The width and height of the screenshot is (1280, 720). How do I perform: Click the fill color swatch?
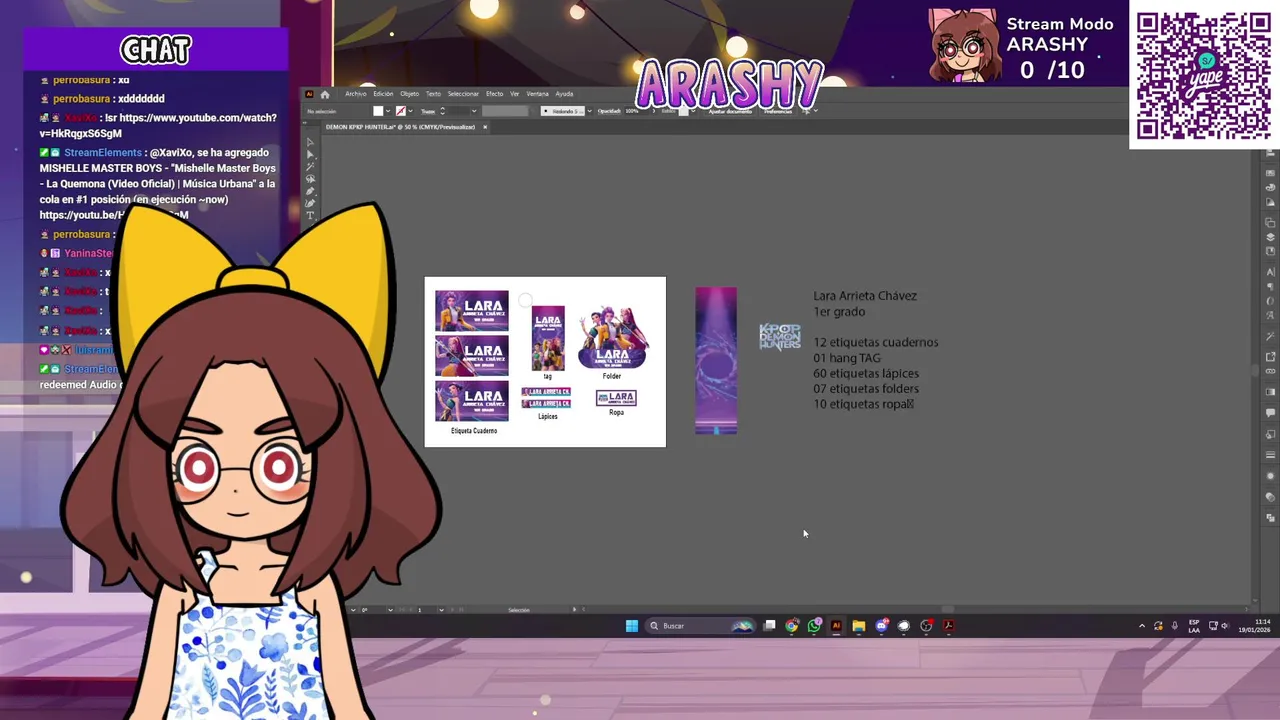[x=378, y=111]
